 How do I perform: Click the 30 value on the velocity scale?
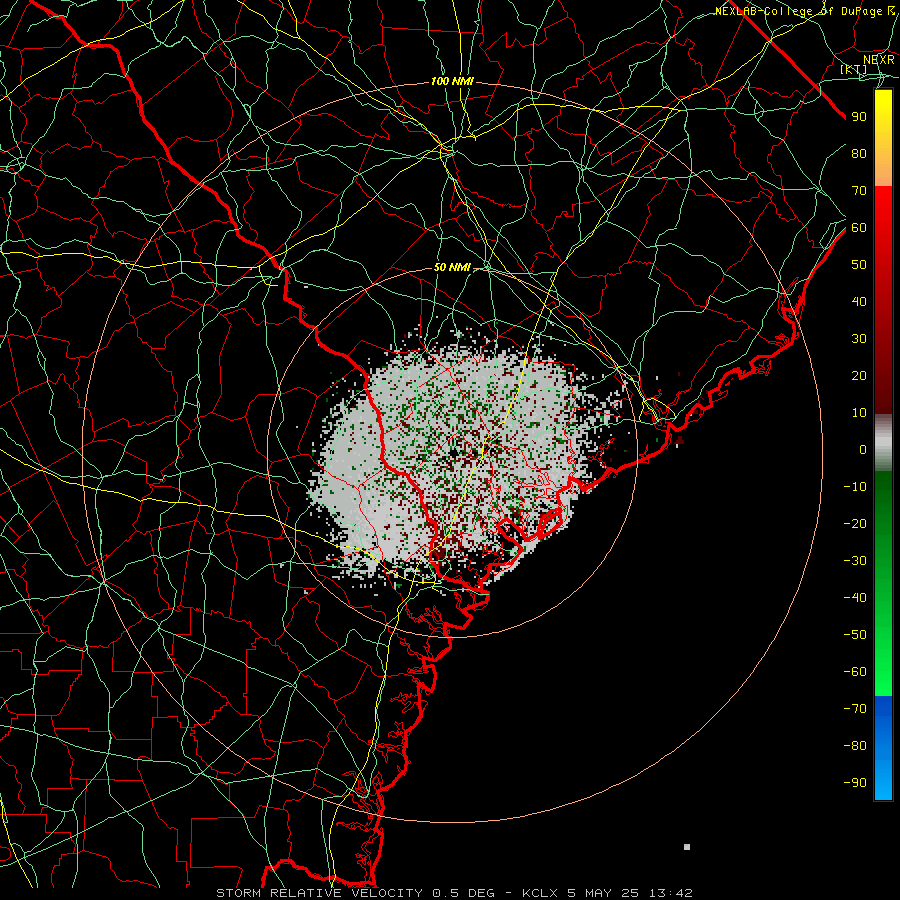click(x=859, y=339)
